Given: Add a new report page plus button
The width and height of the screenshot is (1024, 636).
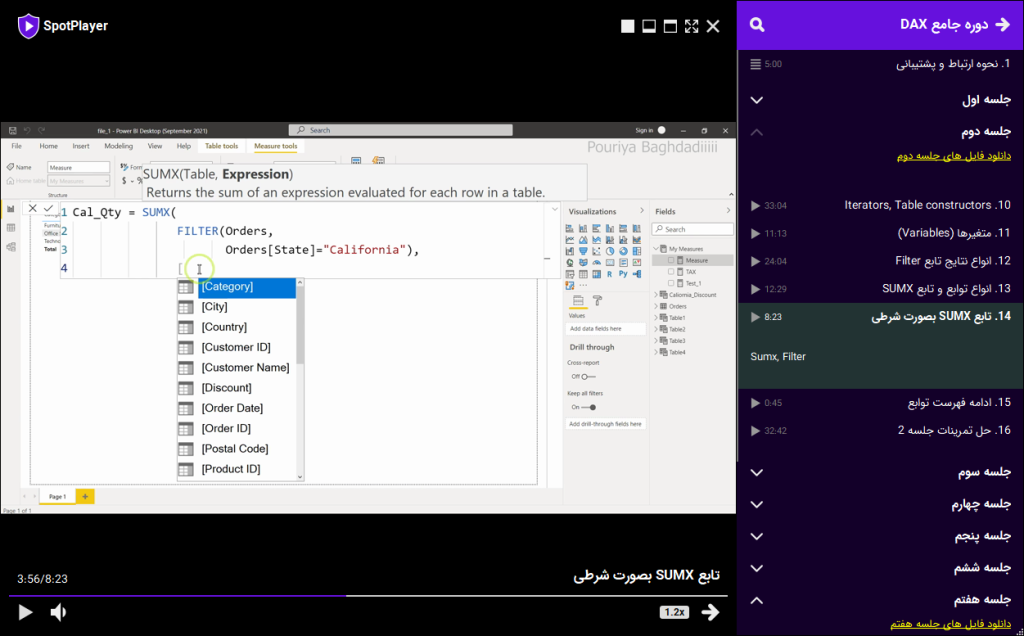Looking at the screenshot, I should [x=85, y=496].
